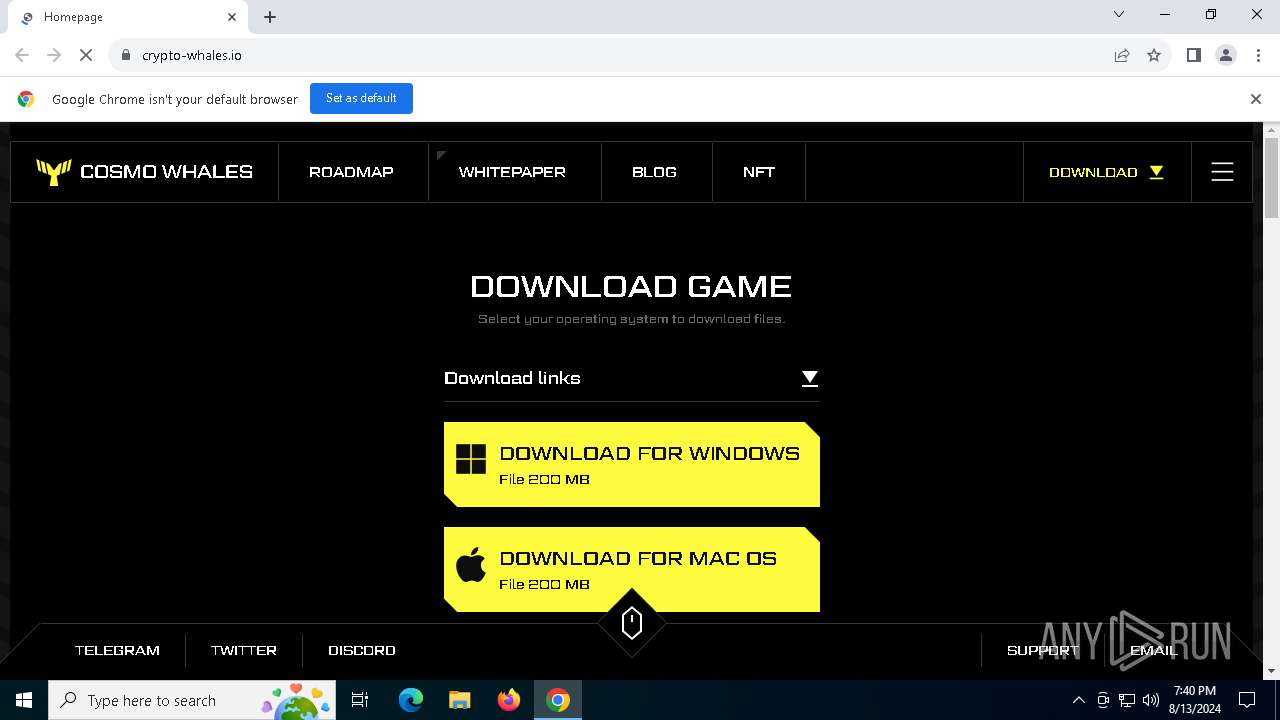Viewport: 1280px width, 720px height.
Task: Select the Homepage browser tab
Action: click(x=126, y=17)
